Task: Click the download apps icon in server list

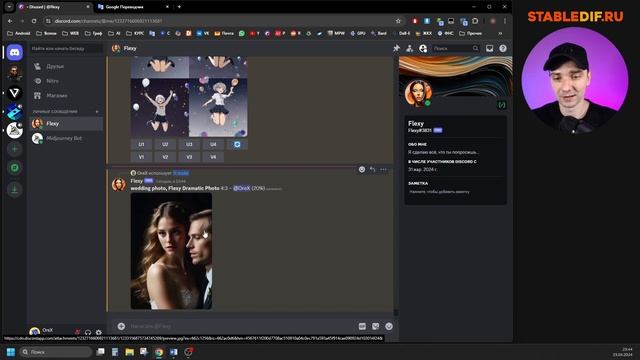Action: coord(15,190)
